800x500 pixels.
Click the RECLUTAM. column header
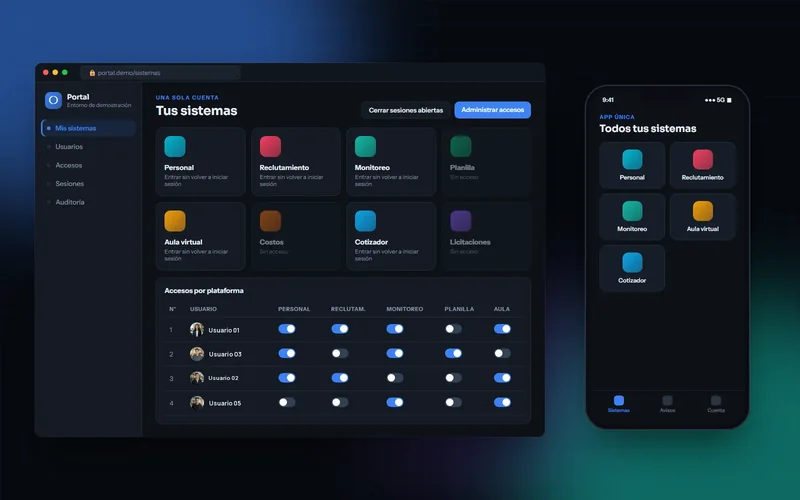[x=348, y=309]
